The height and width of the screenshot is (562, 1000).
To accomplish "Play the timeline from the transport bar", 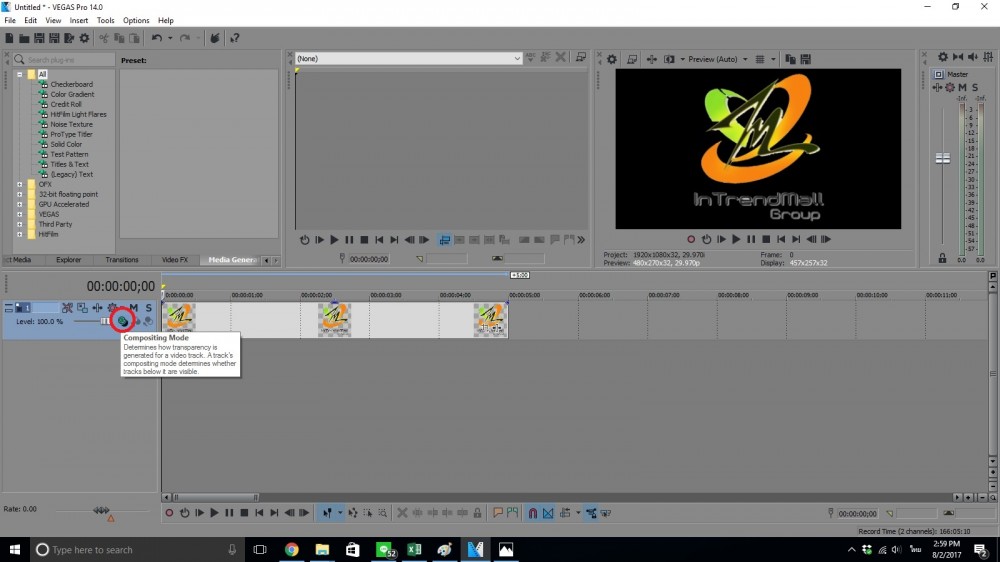I will coord(214,513).
